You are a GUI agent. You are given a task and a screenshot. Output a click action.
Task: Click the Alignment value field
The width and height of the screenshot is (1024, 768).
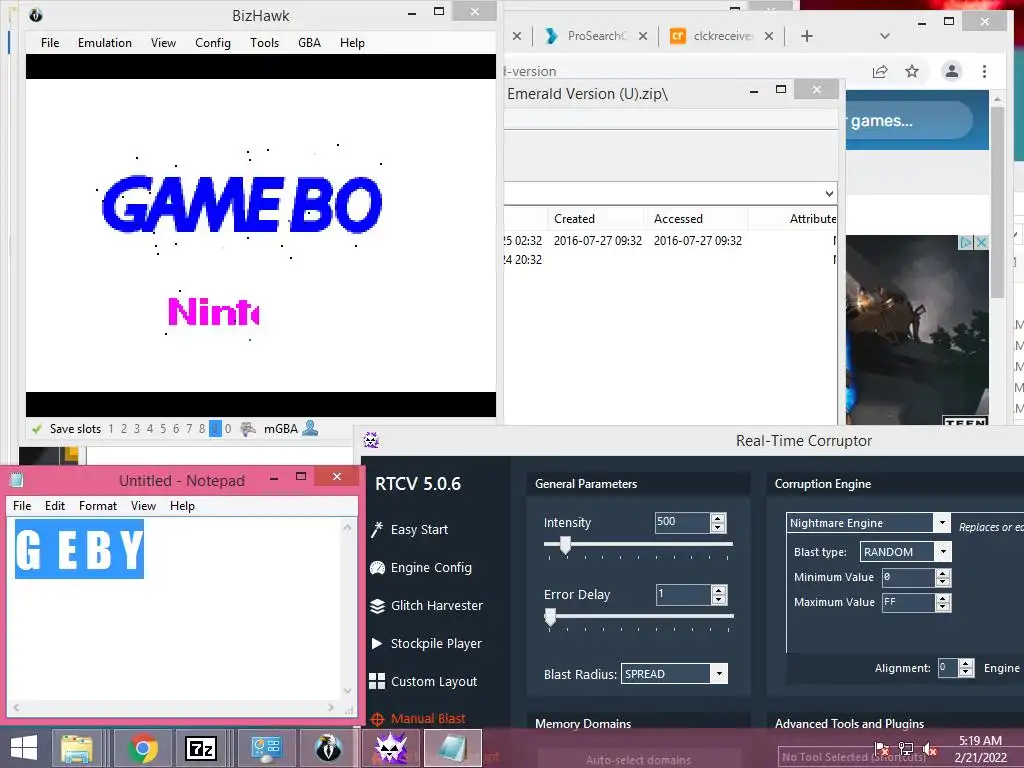click(947, 667)
